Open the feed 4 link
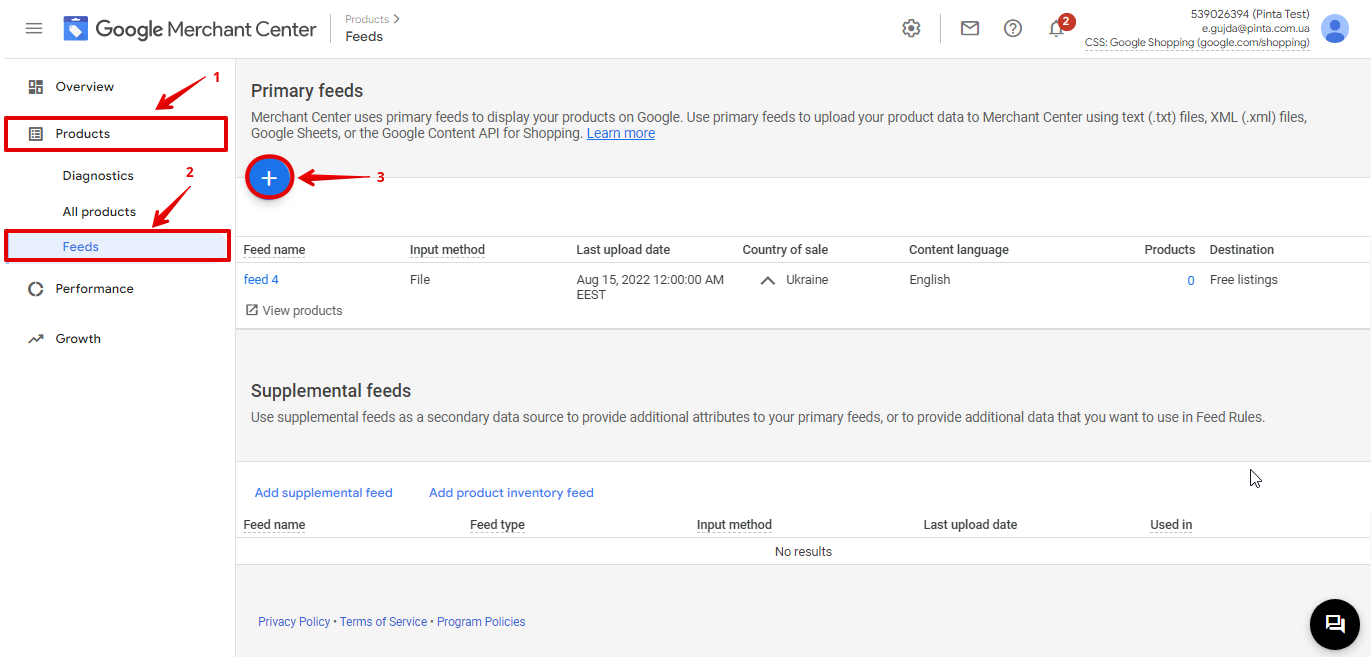This screenshot has height=657, width=1371. tap(261, 280)
